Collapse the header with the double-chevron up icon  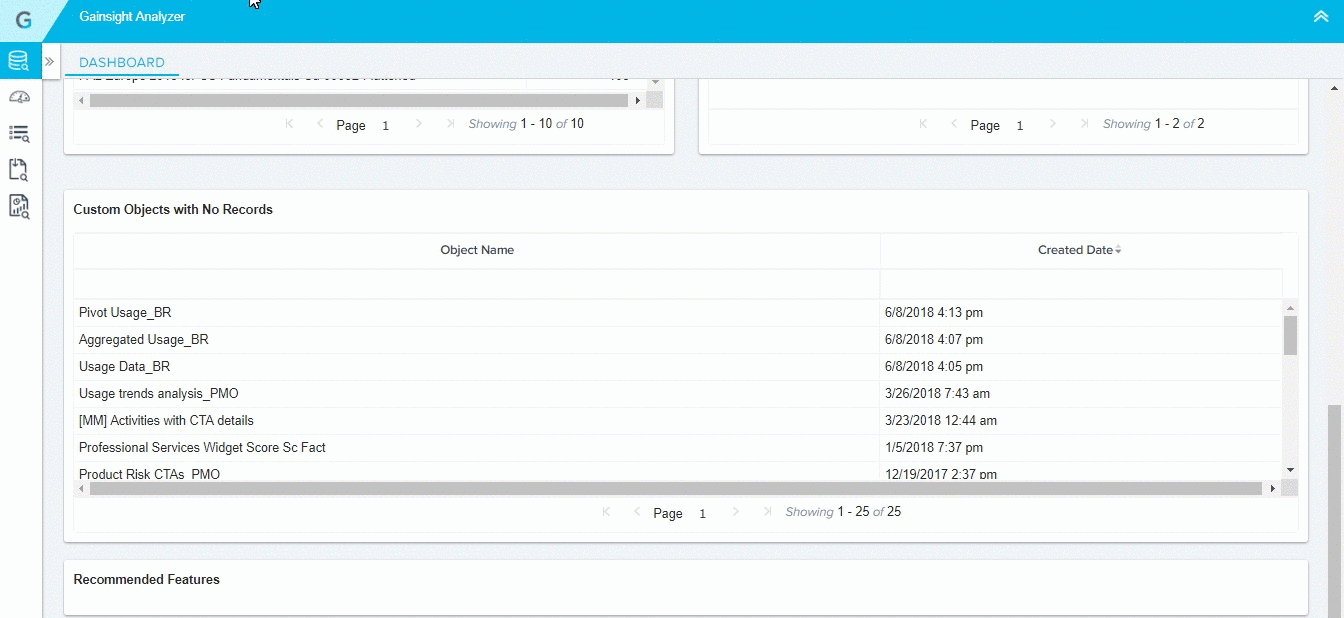pyautogui.click(x=1320, y=17)
